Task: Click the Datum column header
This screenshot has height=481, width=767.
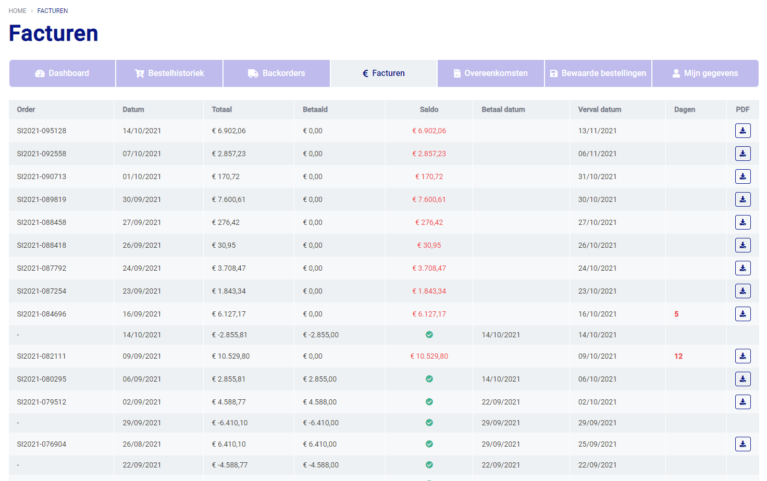Action: tap(134, 109)
